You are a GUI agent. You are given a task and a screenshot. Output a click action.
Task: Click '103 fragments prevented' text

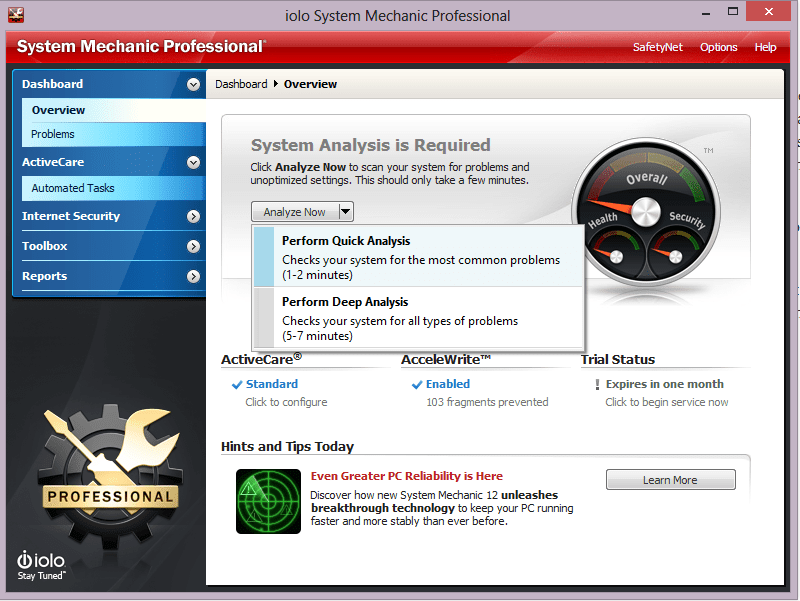(x=487, y=402)
